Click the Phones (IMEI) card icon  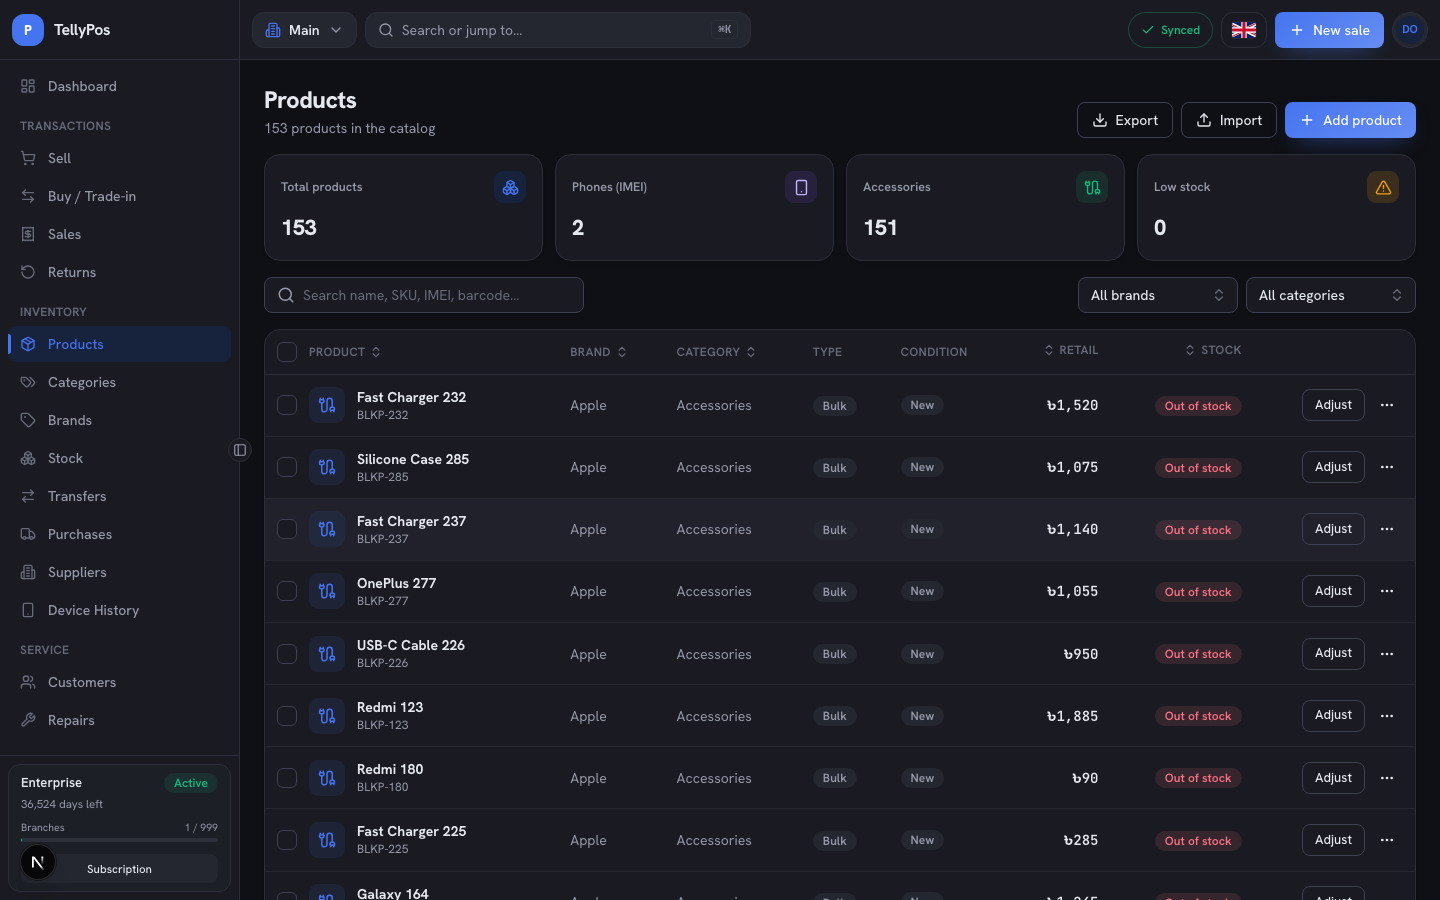[x=801, y=187]
